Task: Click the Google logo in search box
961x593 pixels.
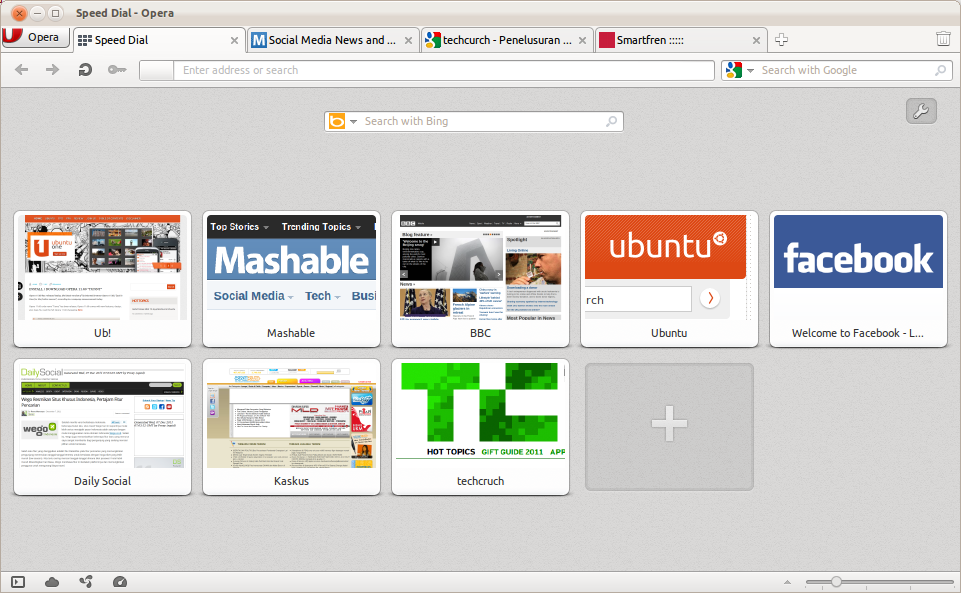Action: pyautogui.click(x=734, y=70)
